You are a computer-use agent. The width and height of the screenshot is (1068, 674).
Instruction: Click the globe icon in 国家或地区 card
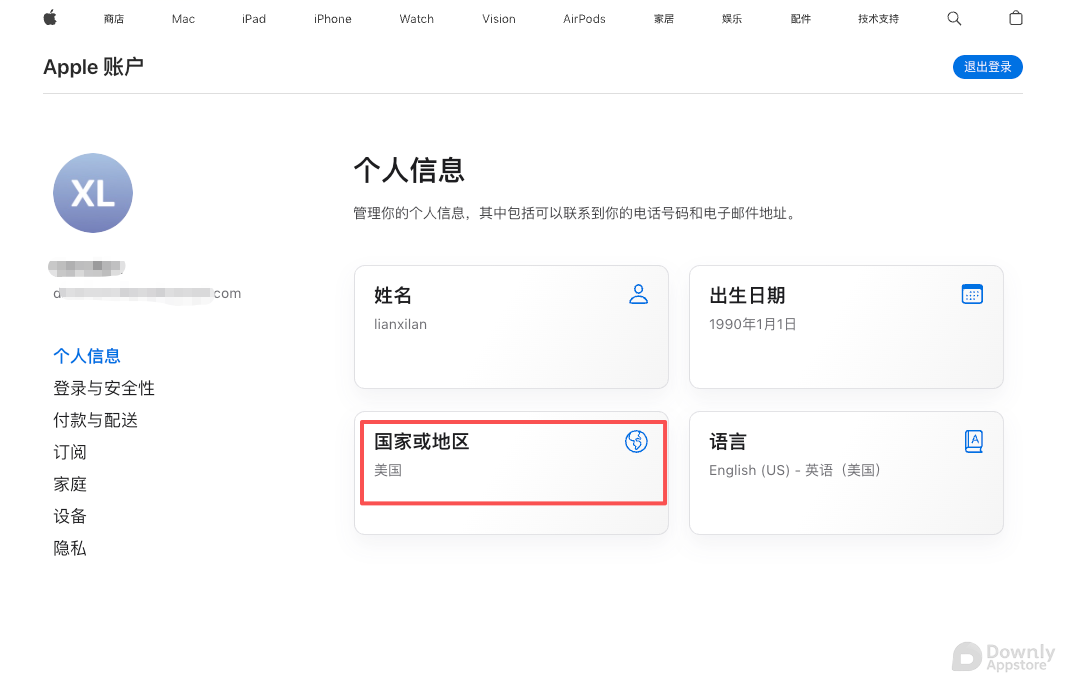[636, 441]
